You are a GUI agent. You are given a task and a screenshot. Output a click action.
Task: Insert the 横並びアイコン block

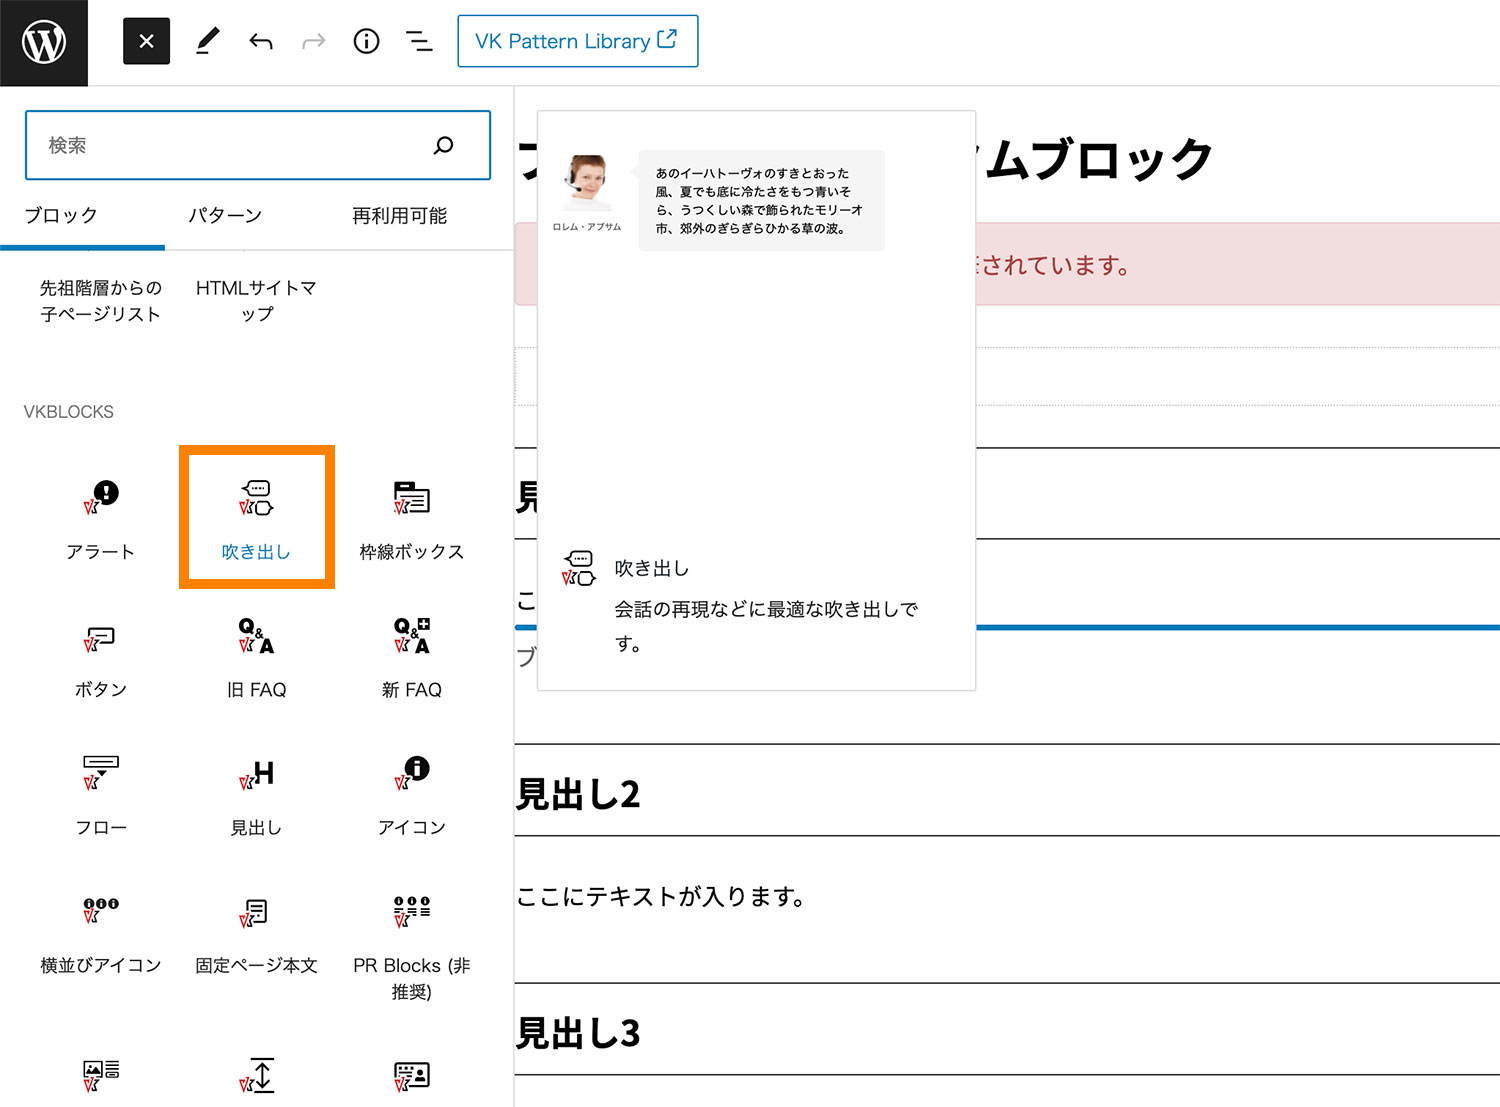click(100, 930)
